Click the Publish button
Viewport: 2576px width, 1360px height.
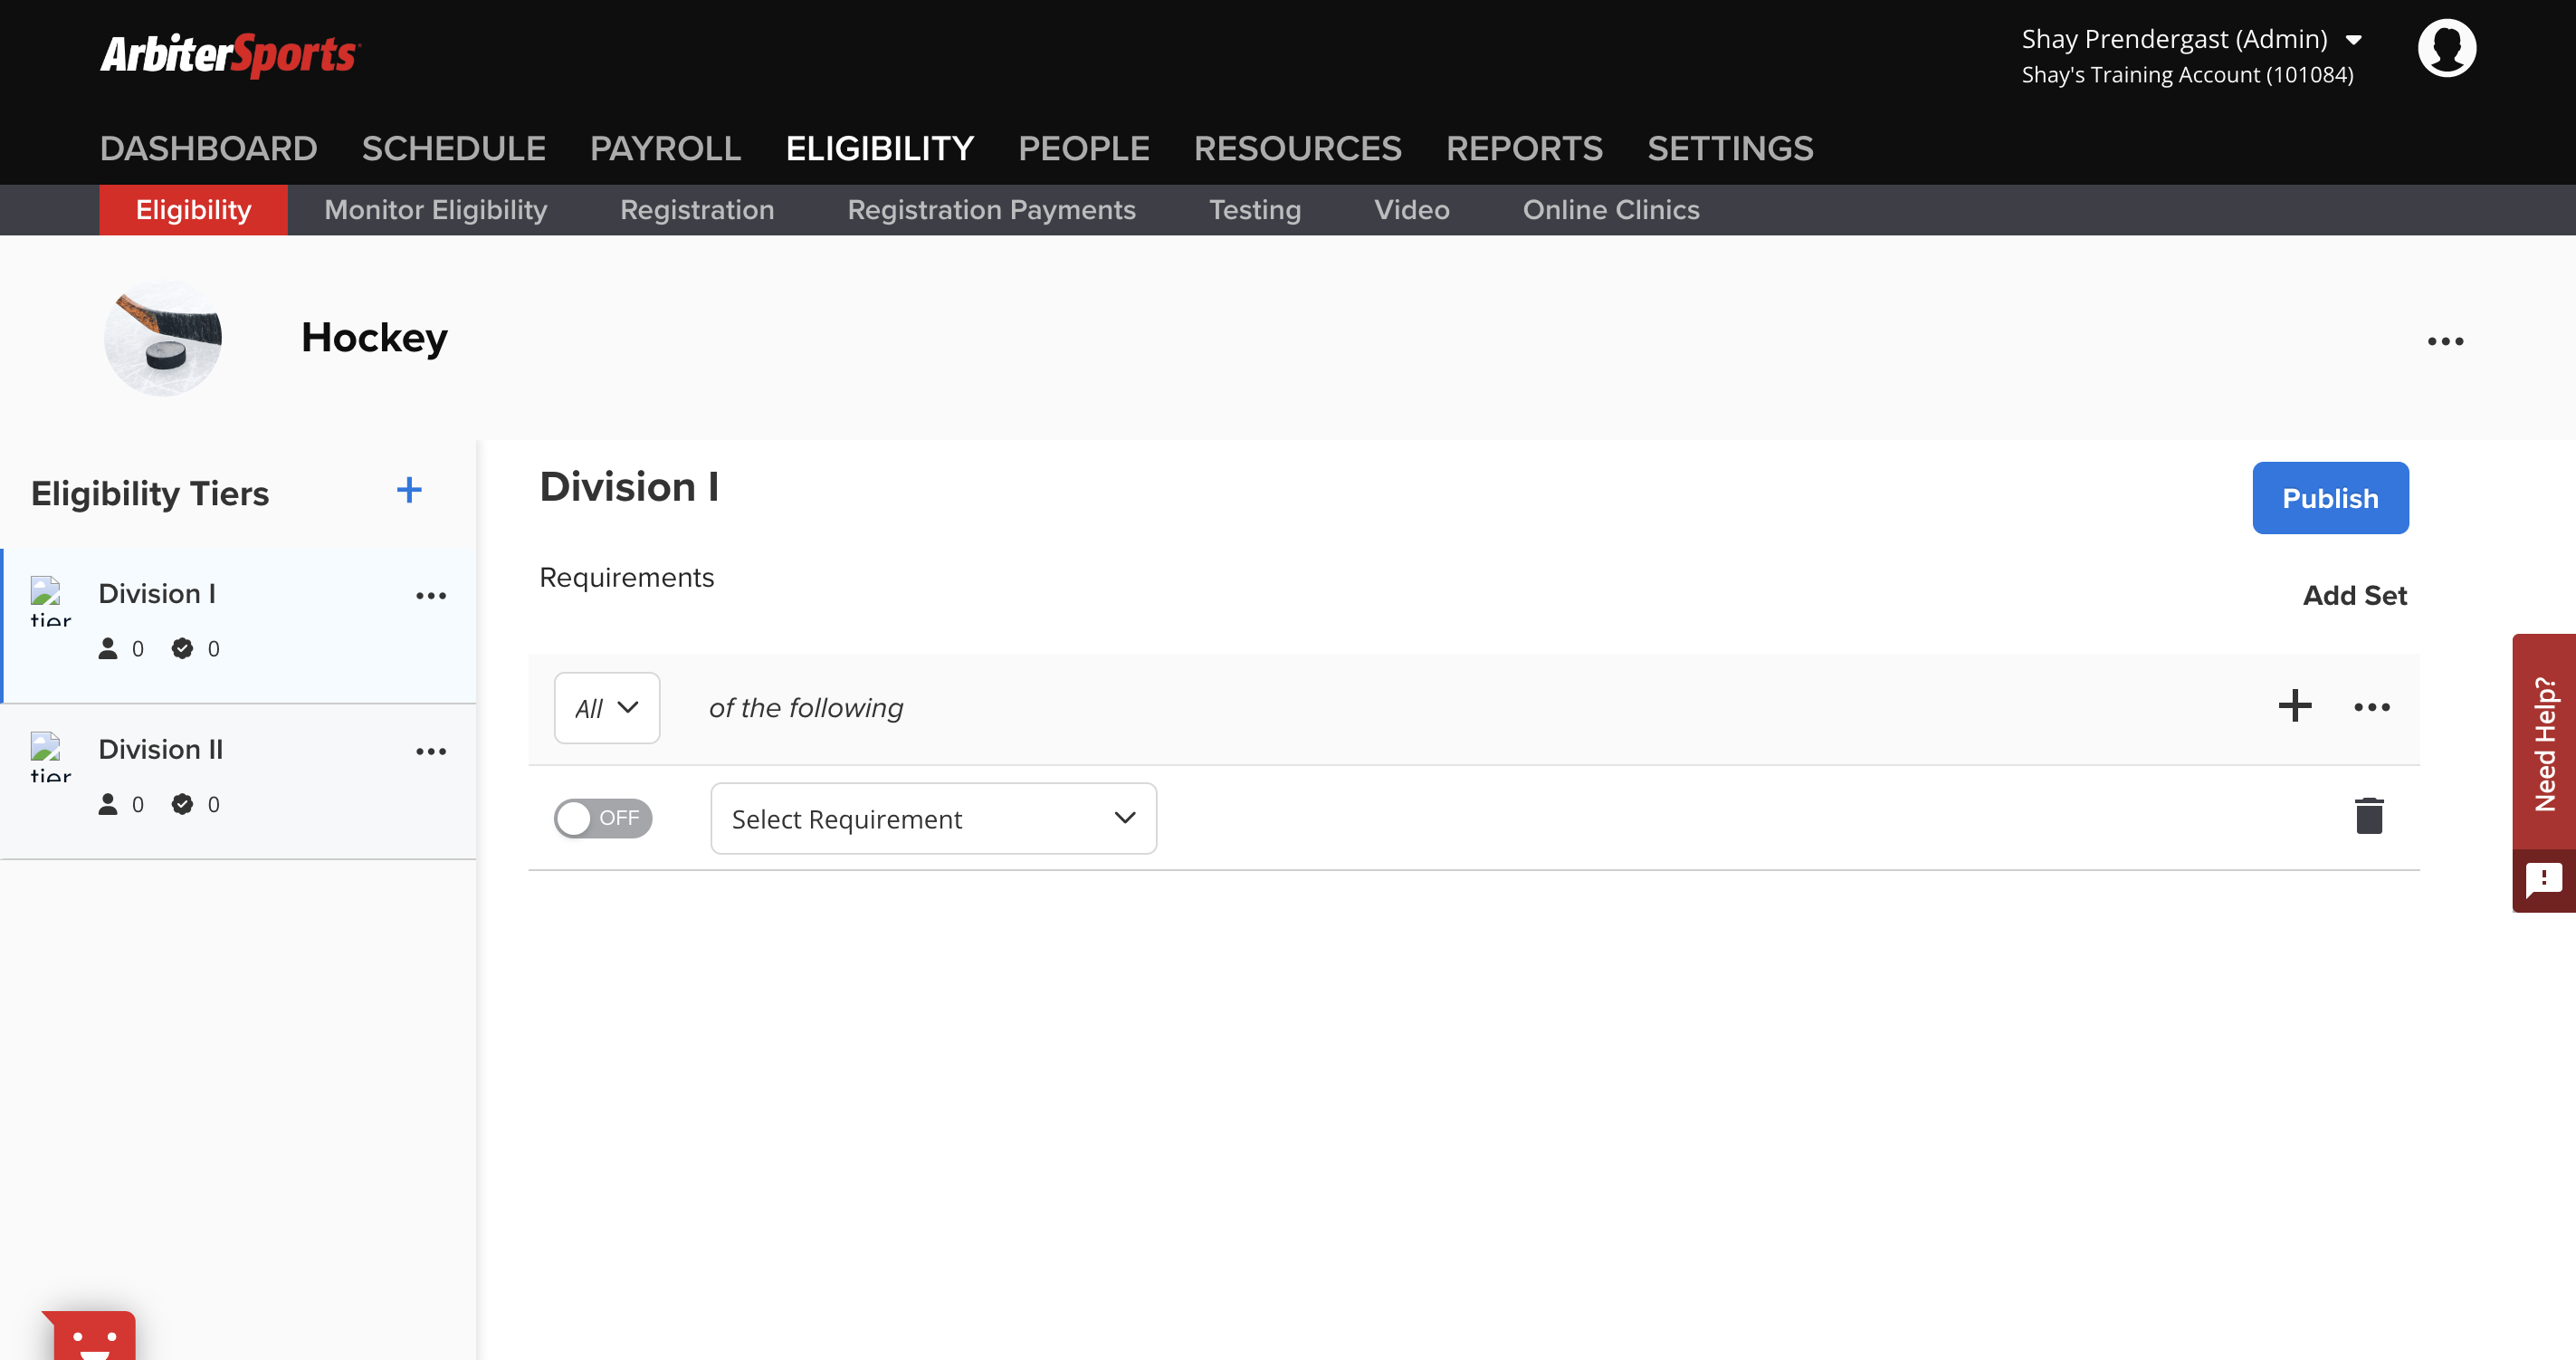[2330, 498]
